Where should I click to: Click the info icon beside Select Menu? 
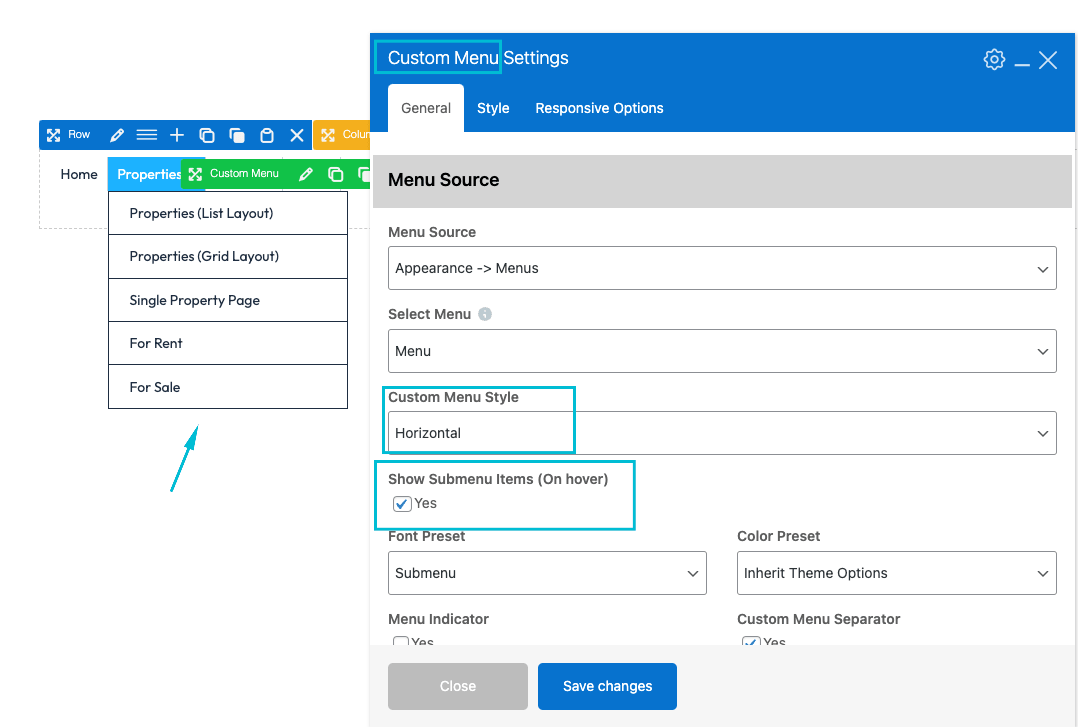[x=485, y=314]
